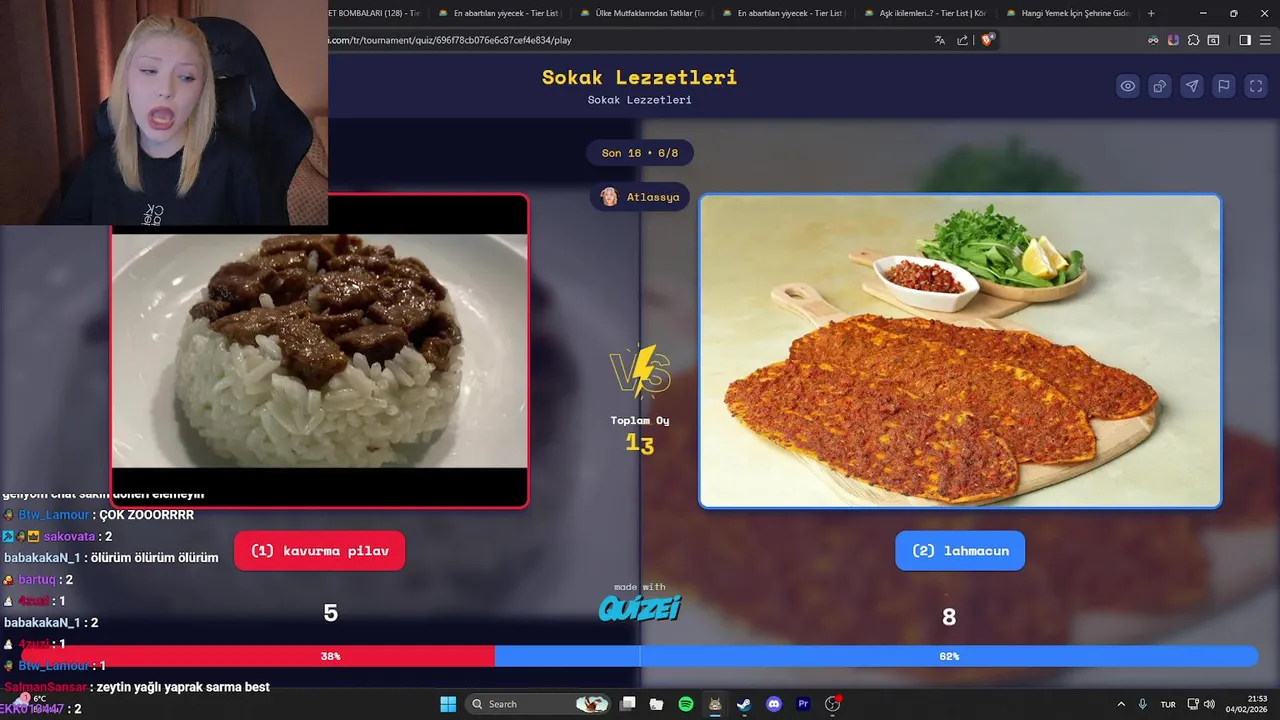The width and height of the screenshot is (1280, 720).
Task: Click the paper plane share icon
Action: coord(1192,86)
